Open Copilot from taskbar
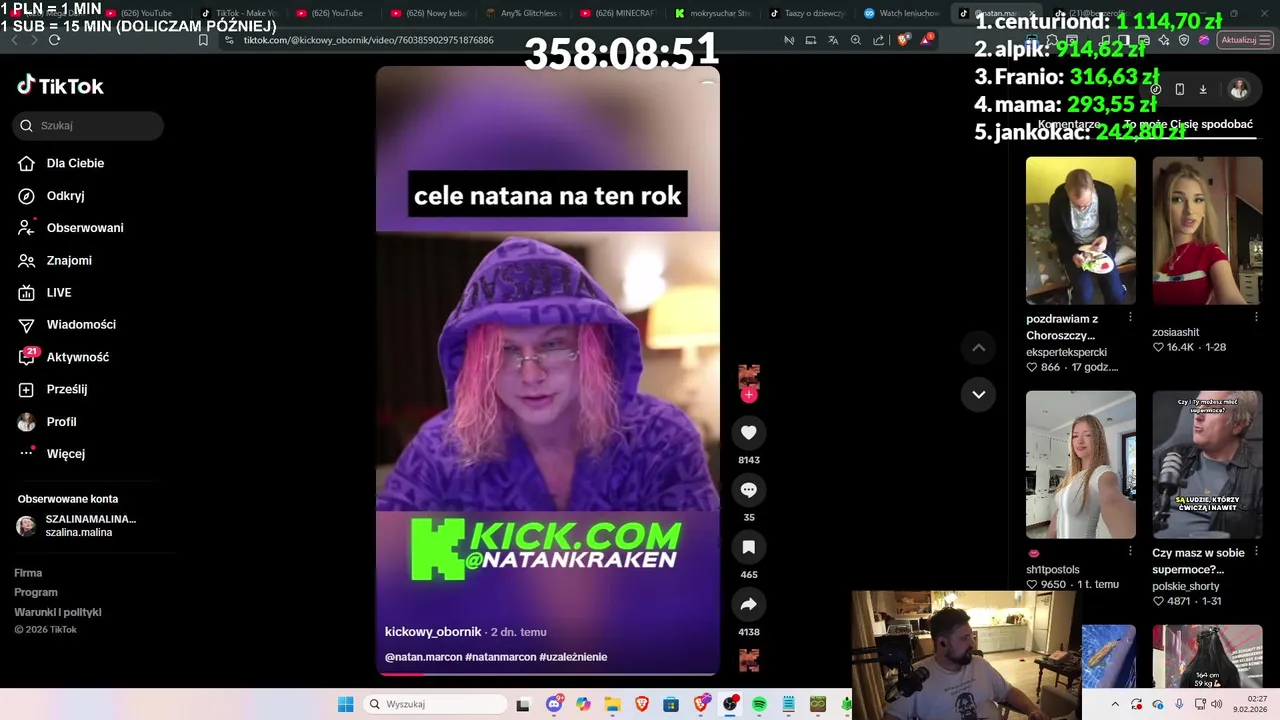The height and width of the screenshot is (720, 1280). coord(583,704)
